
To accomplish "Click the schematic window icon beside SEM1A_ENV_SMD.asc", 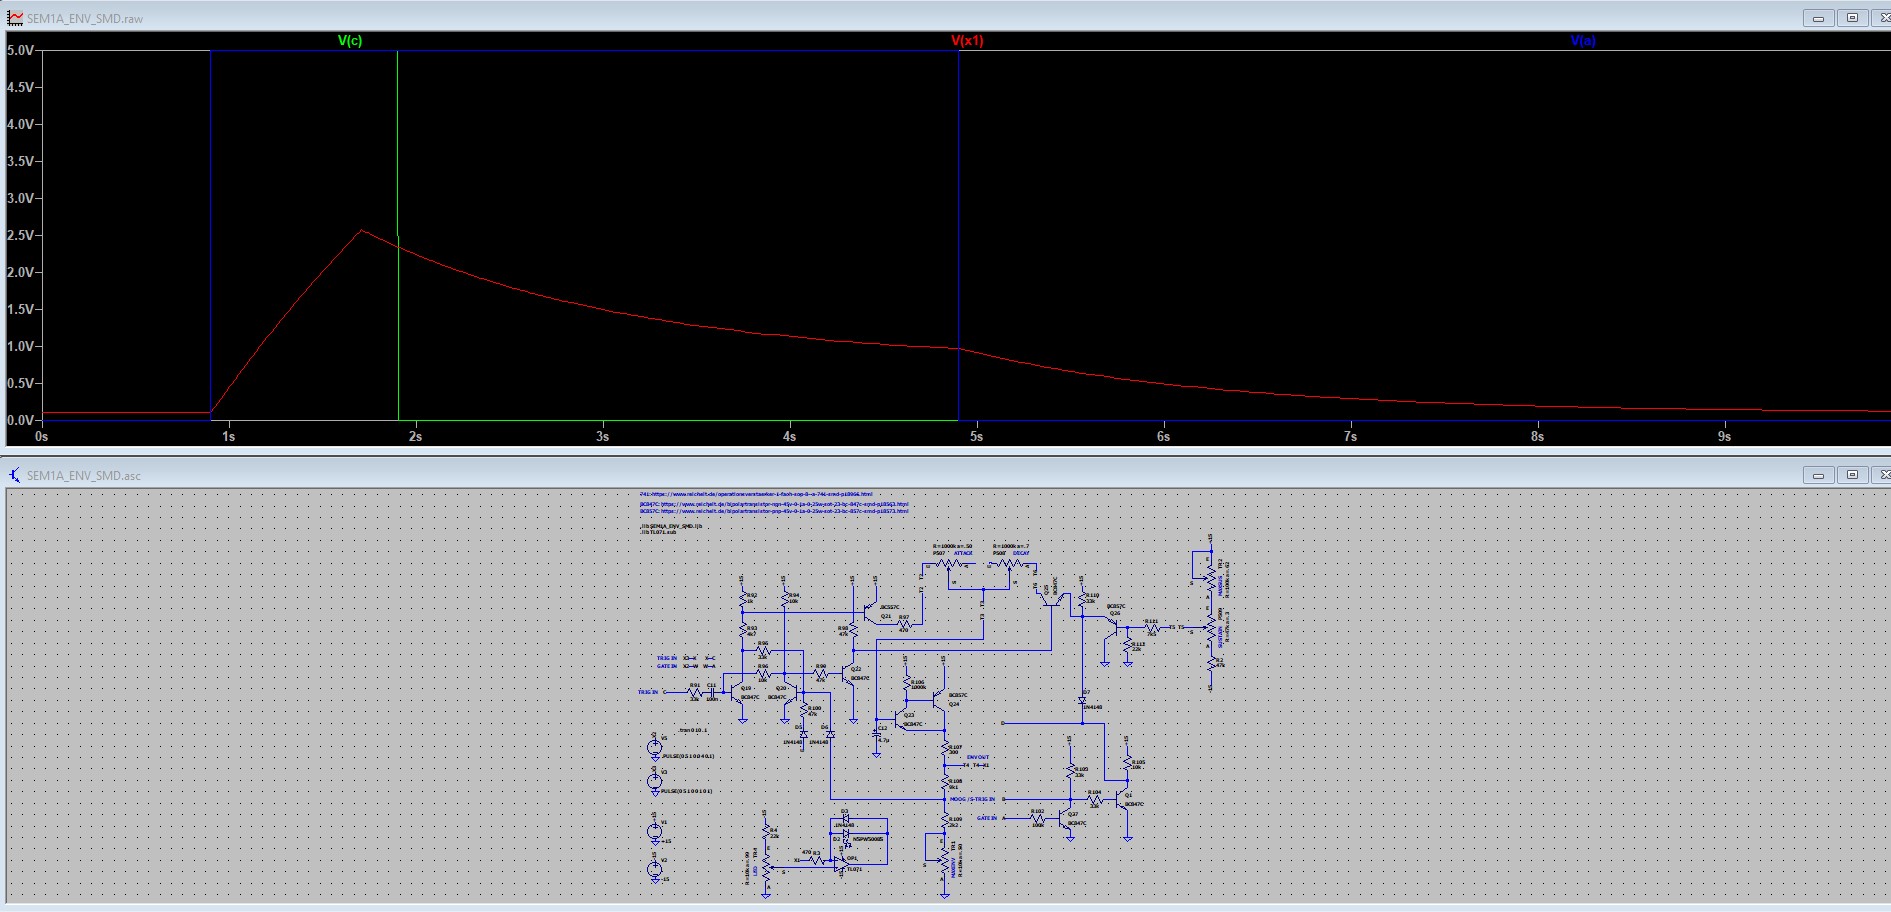I will tap(14, 475).
